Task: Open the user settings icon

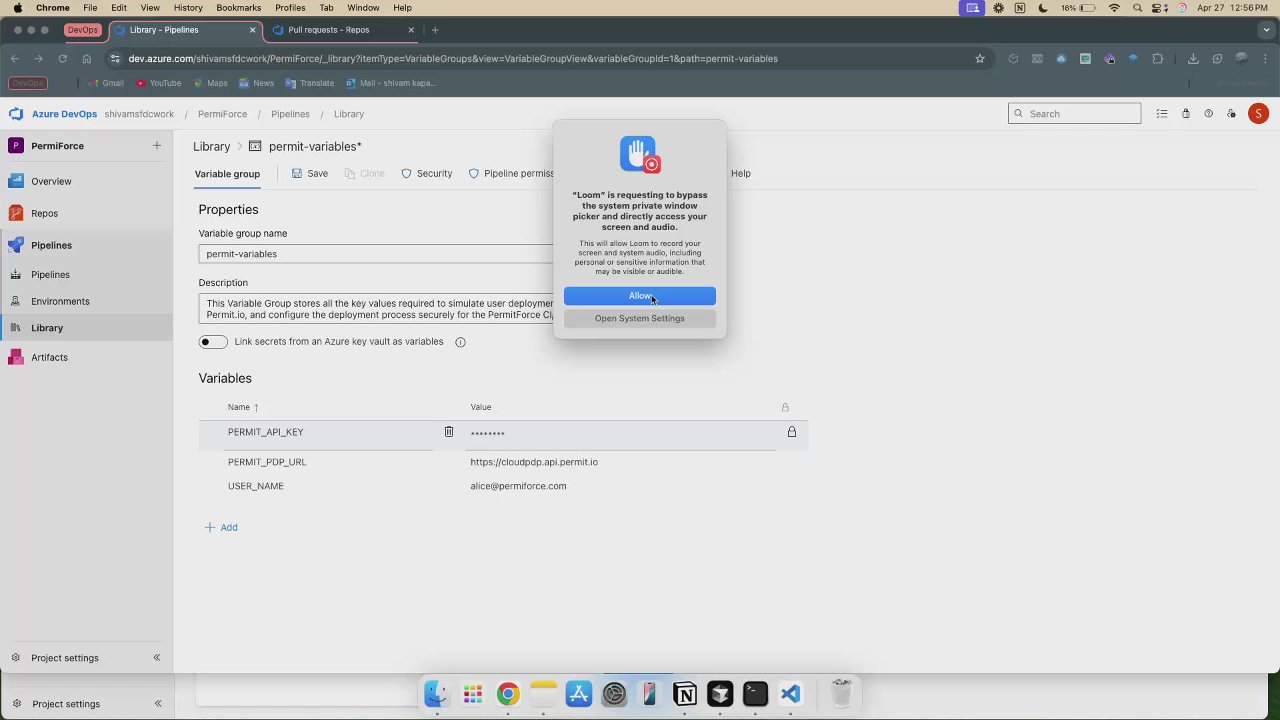Action: pos(1232,114)
